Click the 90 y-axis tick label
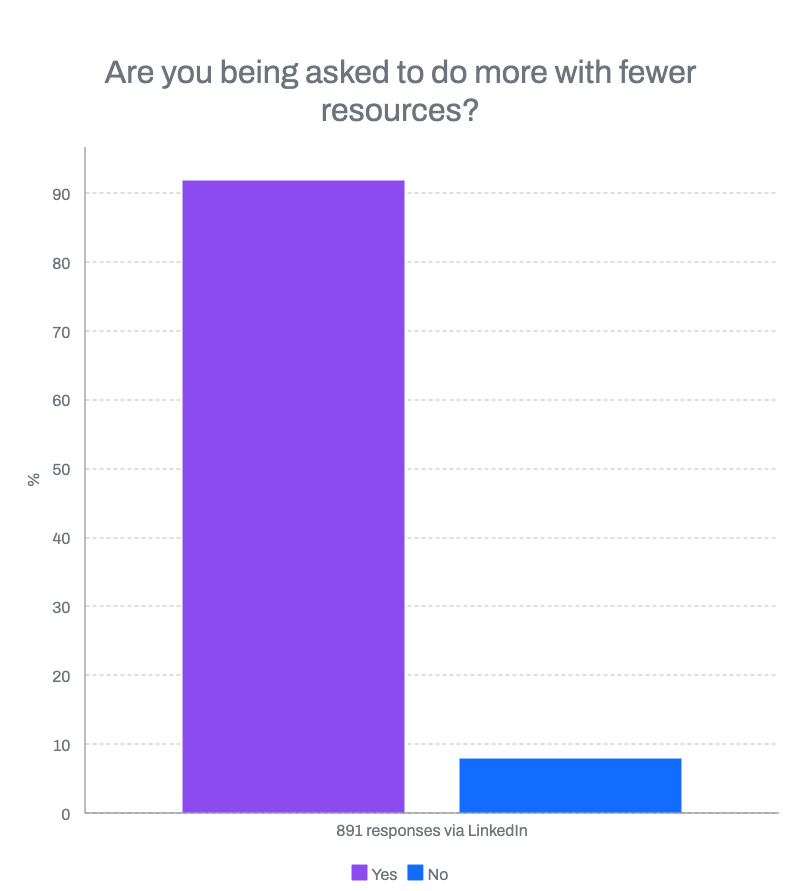 [62, 194]
